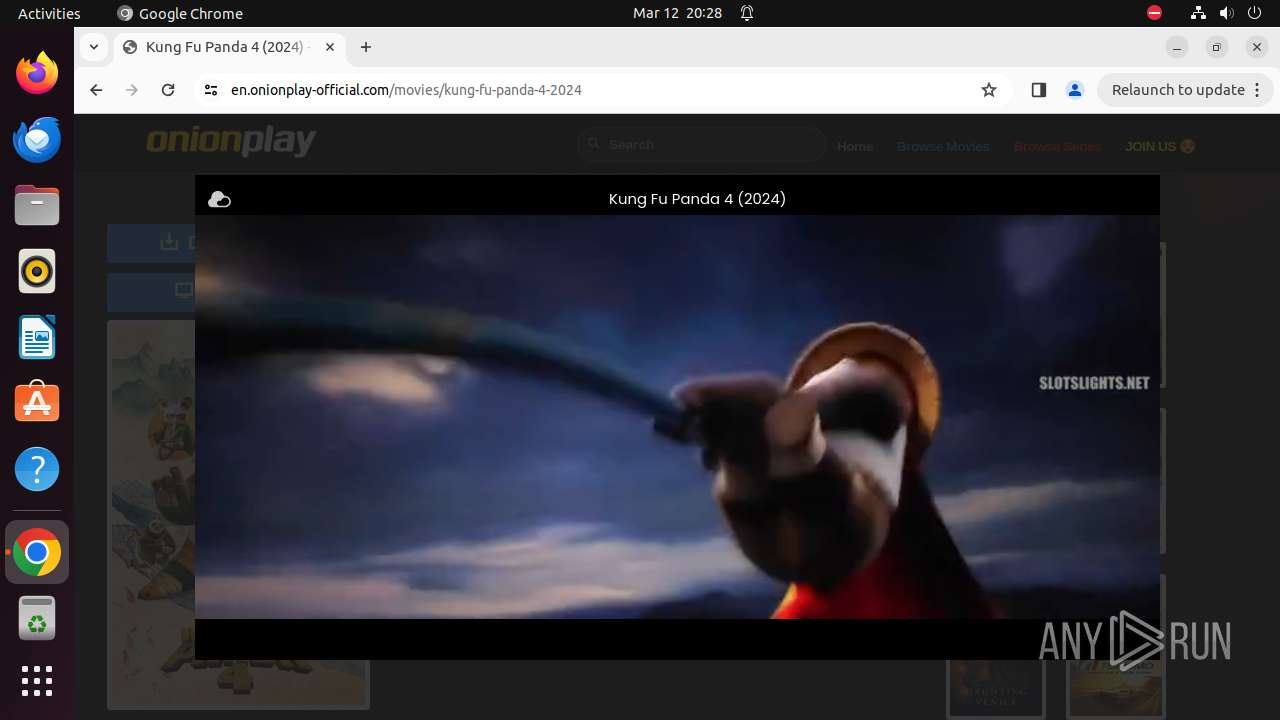Click the red do-not-disturb indicator icon

1154,13
